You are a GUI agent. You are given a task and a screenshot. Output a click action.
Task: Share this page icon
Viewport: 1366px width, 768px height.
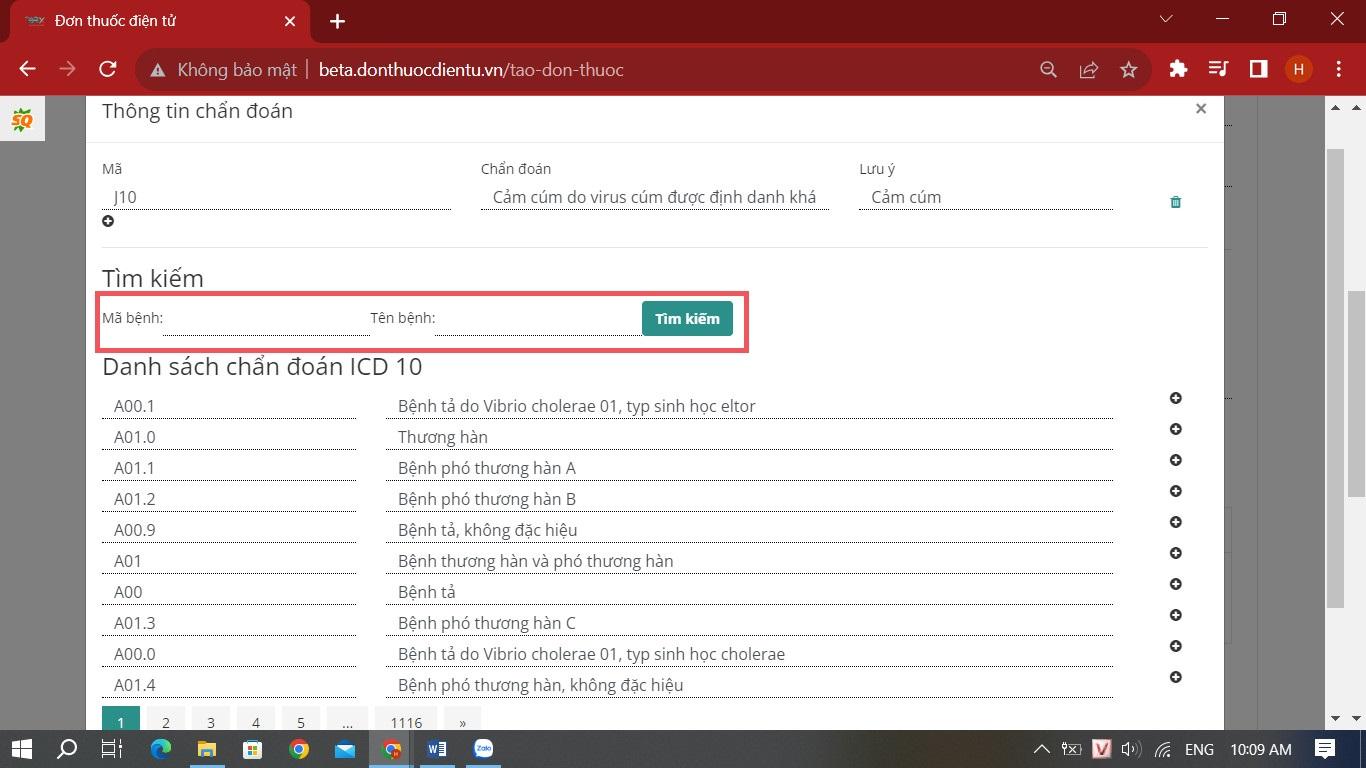tap(1088, 69)
